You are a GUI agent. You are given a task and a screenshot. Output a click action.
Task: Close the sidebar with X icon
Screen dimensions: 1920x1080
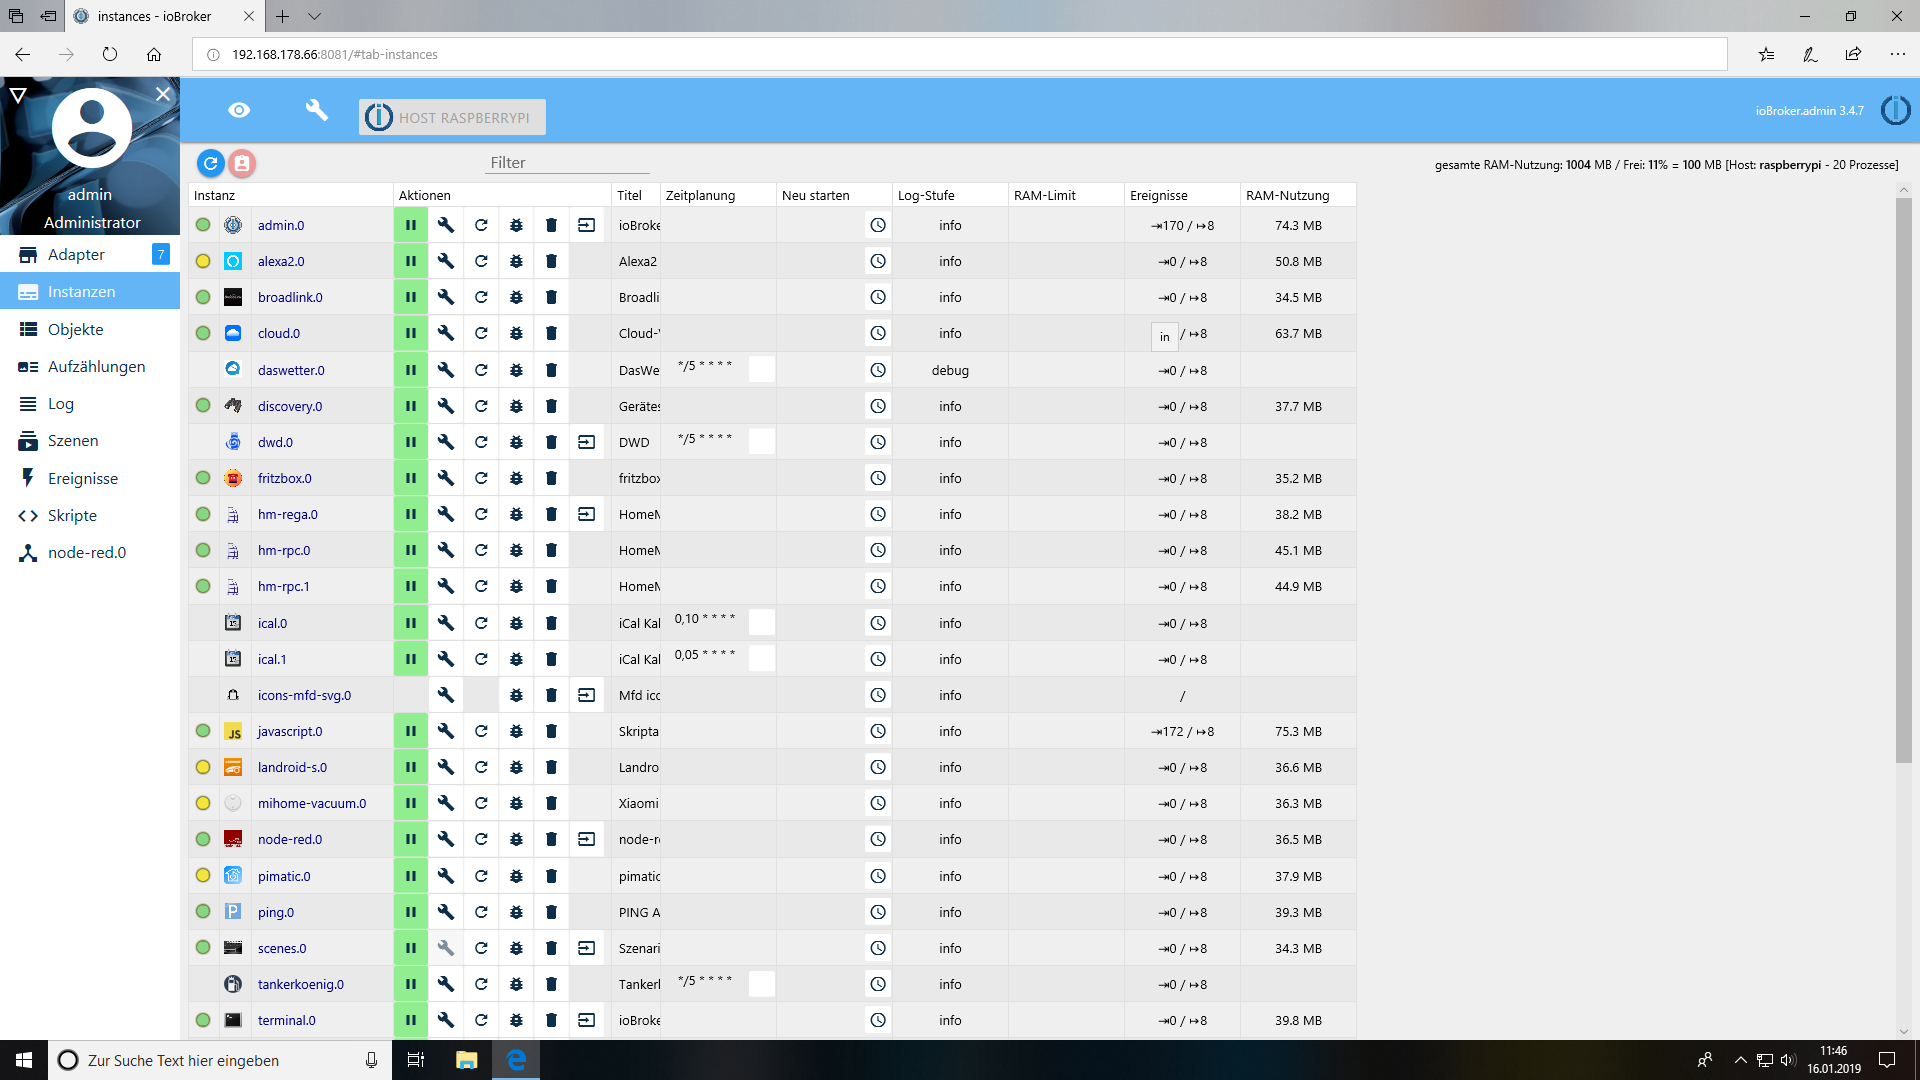pyautogui.click(x=163, y=94)
